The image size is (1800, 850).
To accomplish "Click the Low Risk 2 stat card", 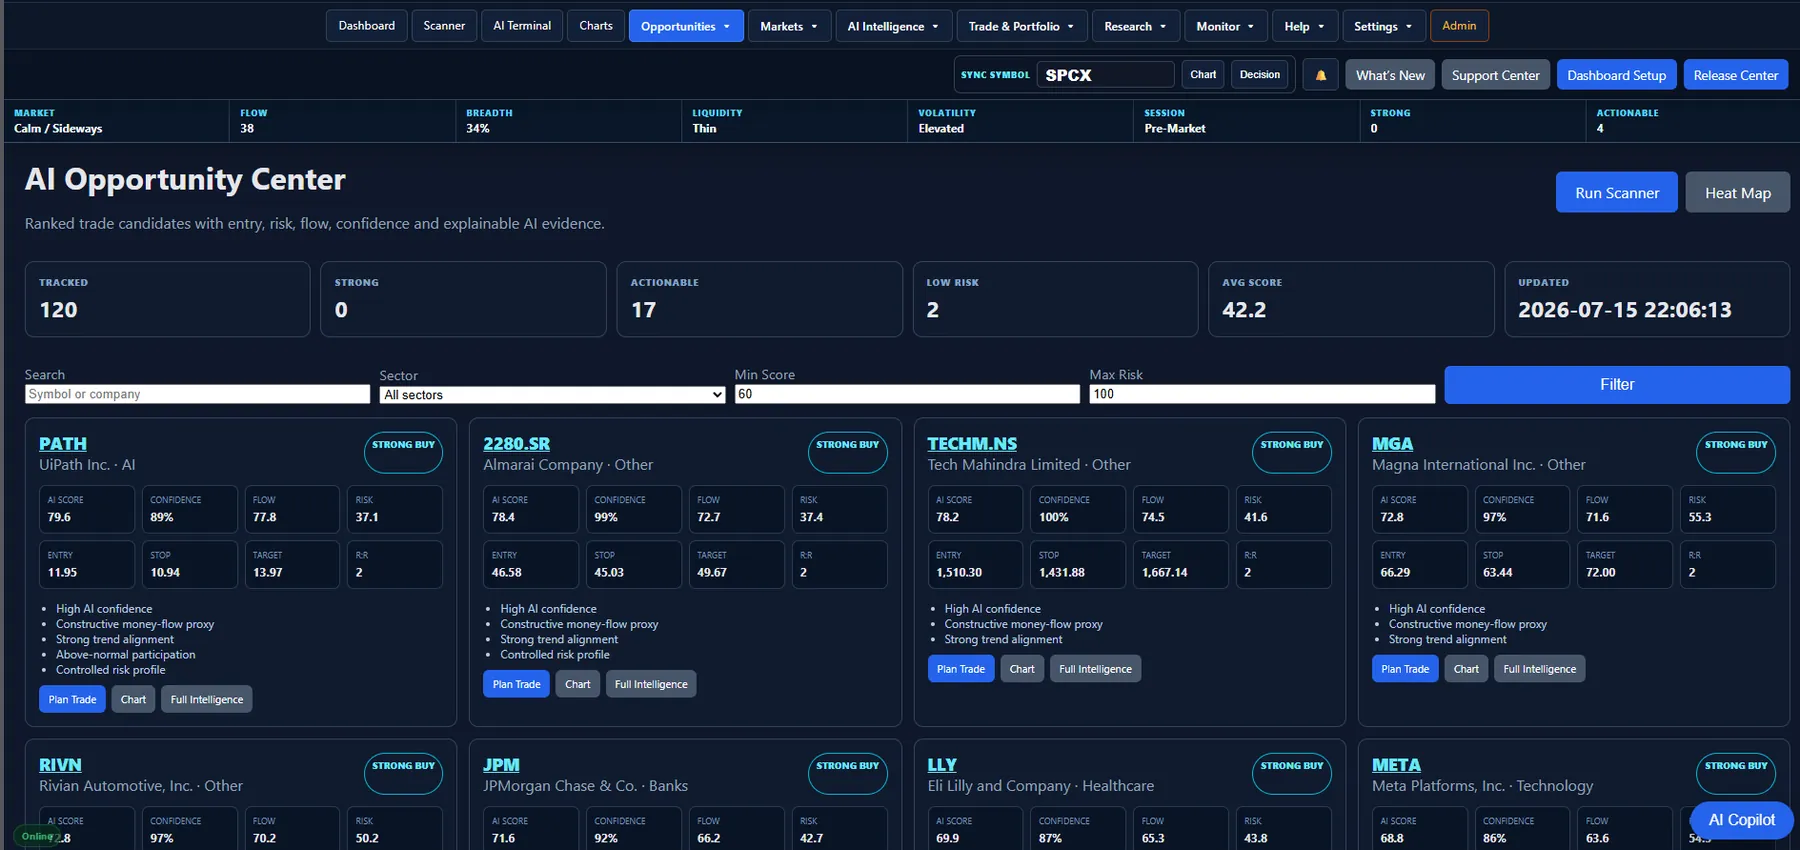I will point(1055,299).
